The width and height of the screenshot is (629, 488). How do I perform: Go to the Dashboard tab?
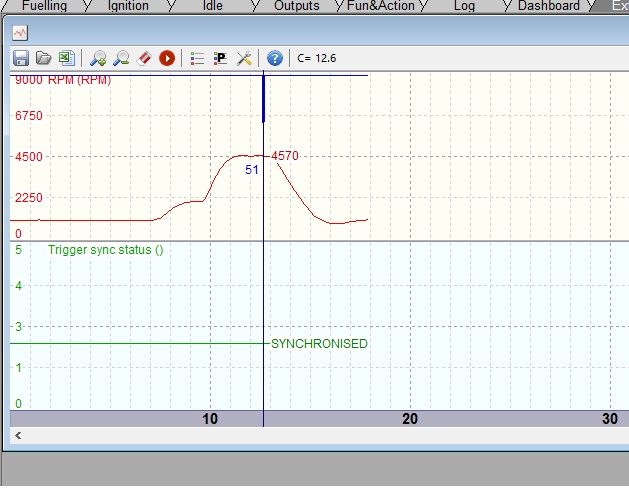[x=548, y=6]
